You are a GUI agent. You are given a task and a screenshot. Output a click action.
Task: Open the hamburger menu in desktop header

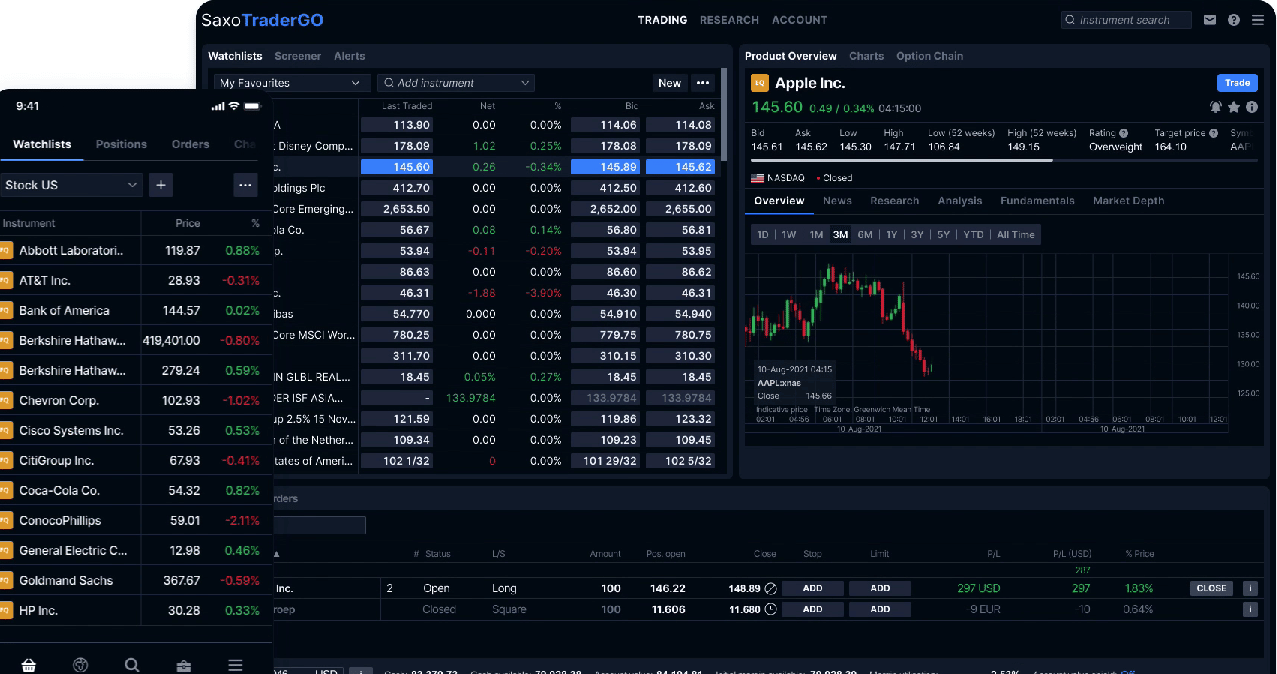(x=1257, y=20)
